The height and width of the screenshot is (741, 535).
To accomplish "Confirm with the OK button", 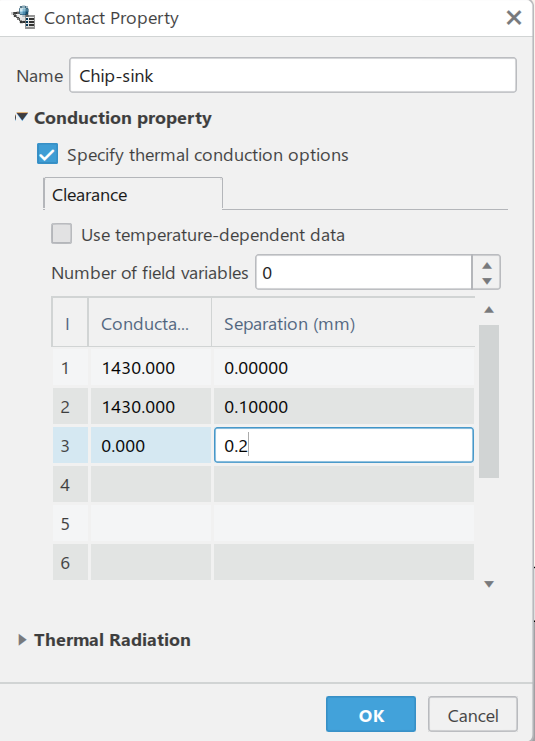I will (x=371, y=714).
